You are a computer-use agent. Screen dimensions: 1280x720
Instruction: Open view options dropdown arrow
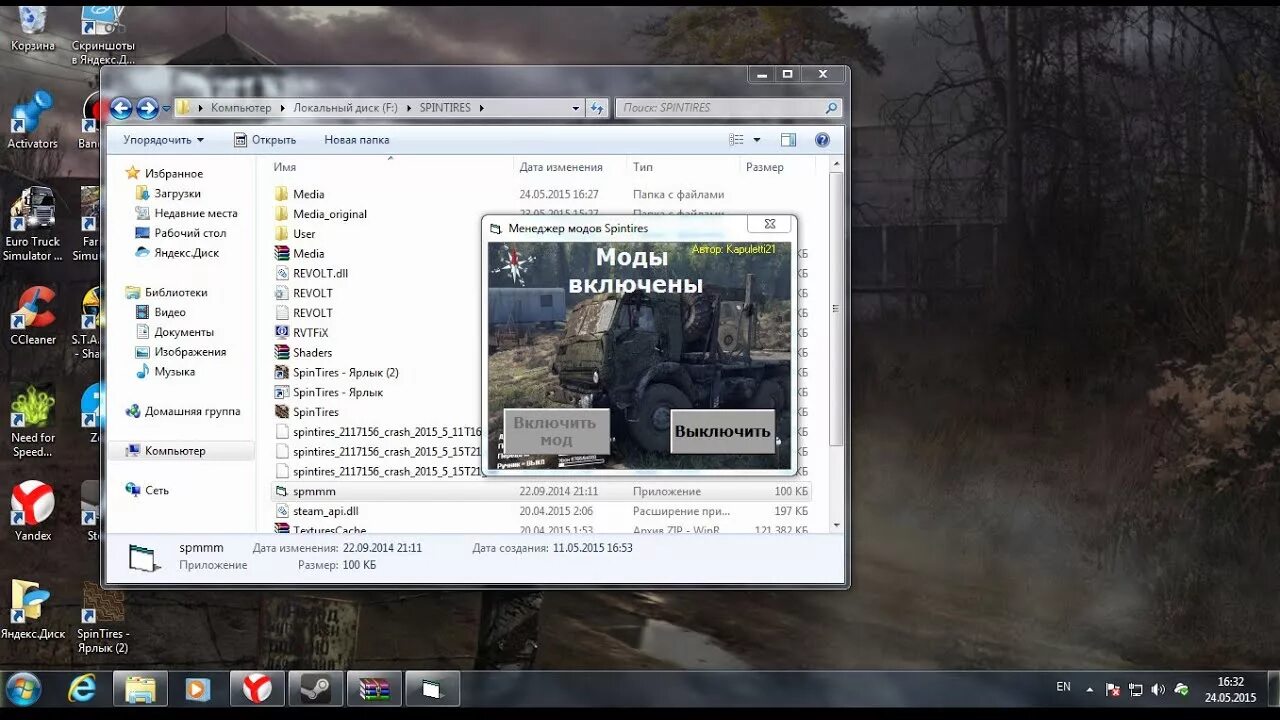[x=757, y=140]
